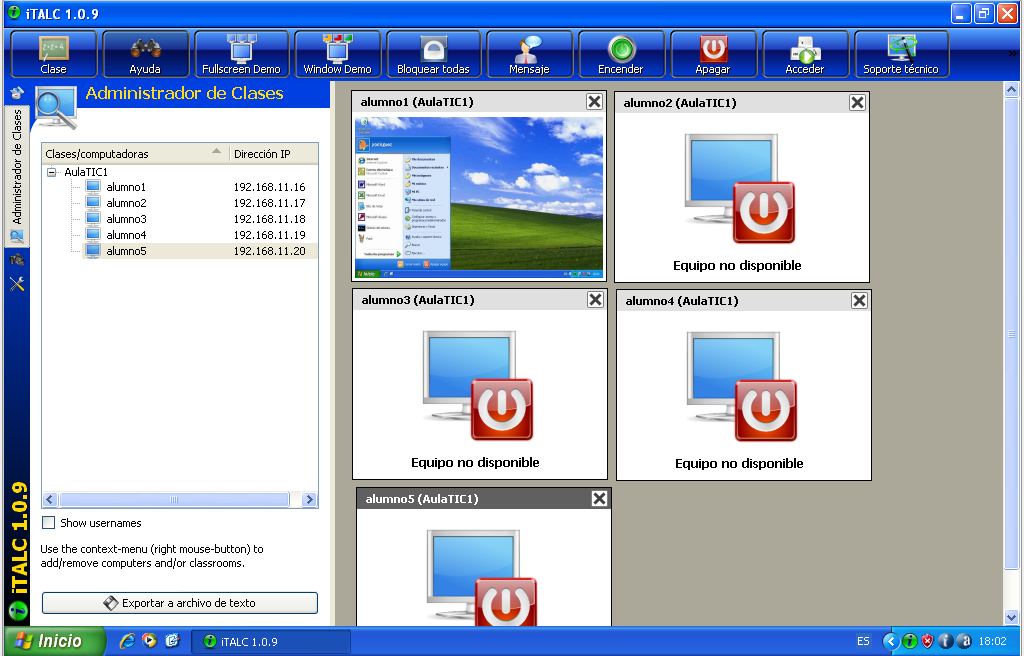Viewport: 1024px width, 656px height.
Task: Select alumno3 in the computer list
Action: [126, 219]
